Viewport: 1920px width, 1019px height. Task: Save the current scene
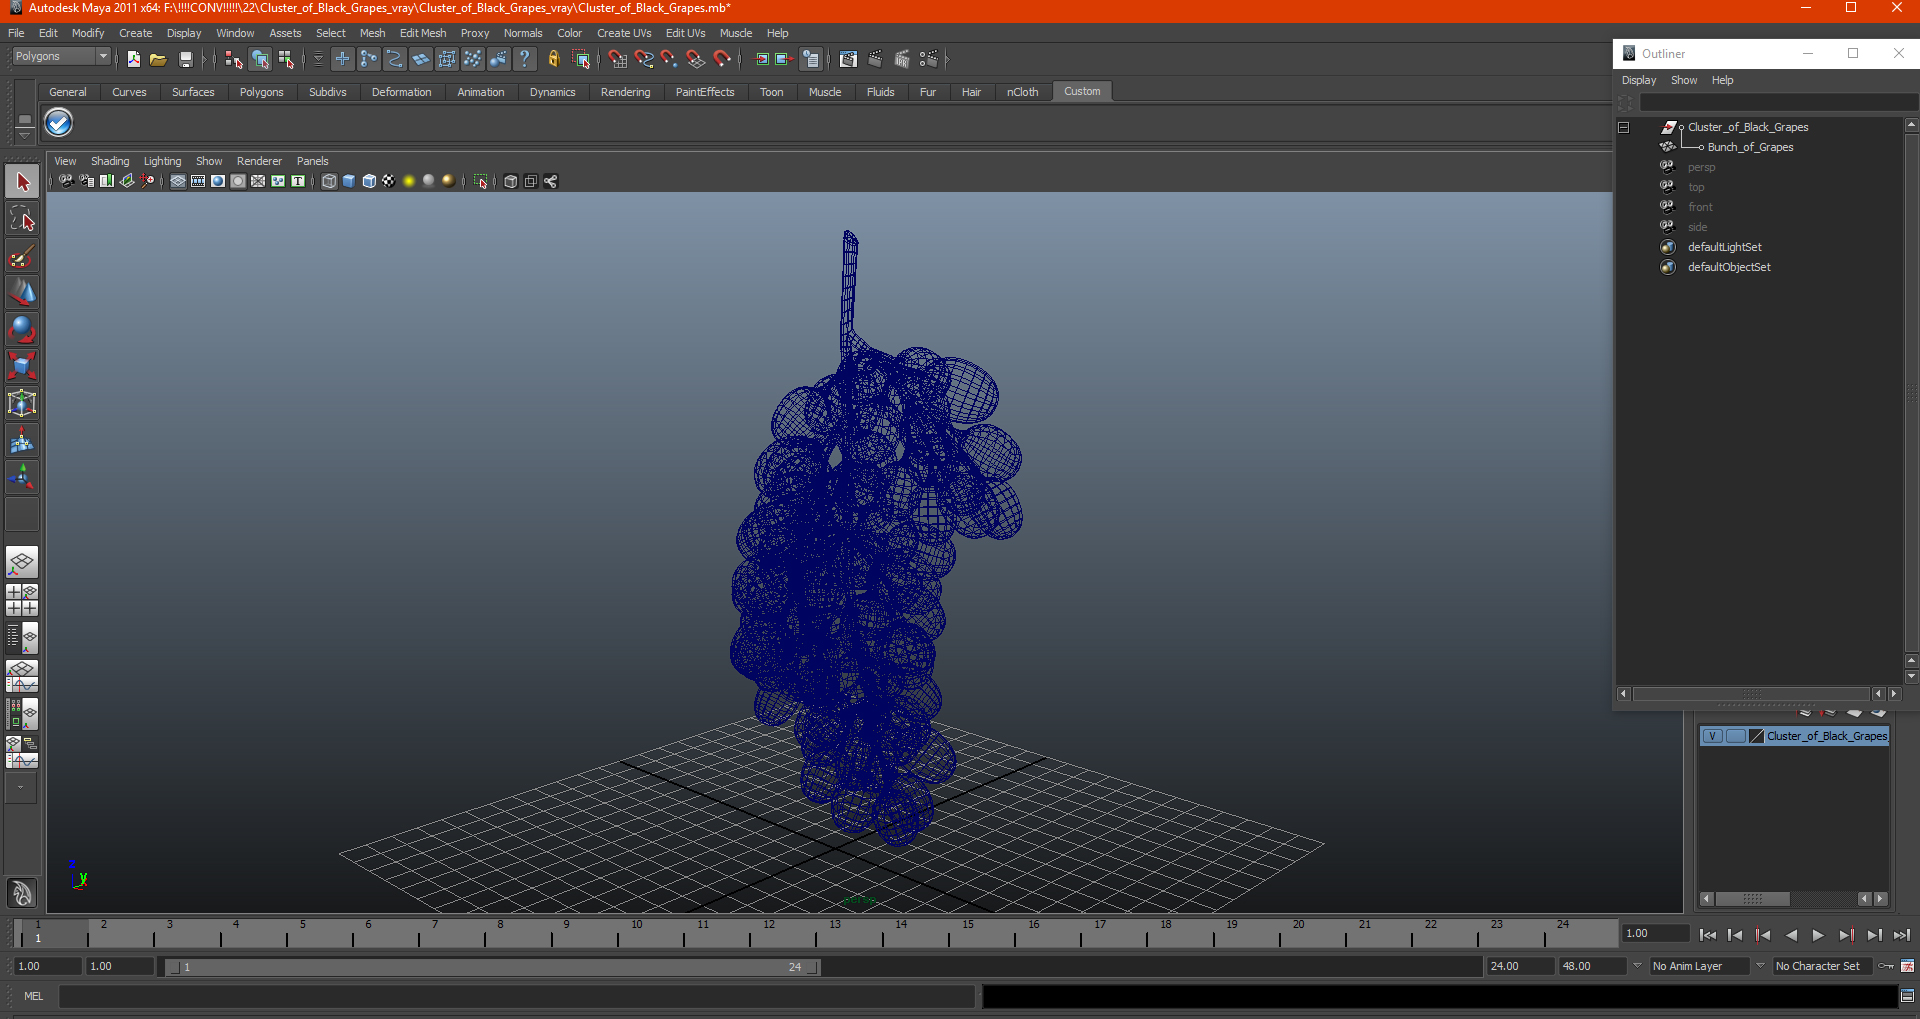[185, 60]
